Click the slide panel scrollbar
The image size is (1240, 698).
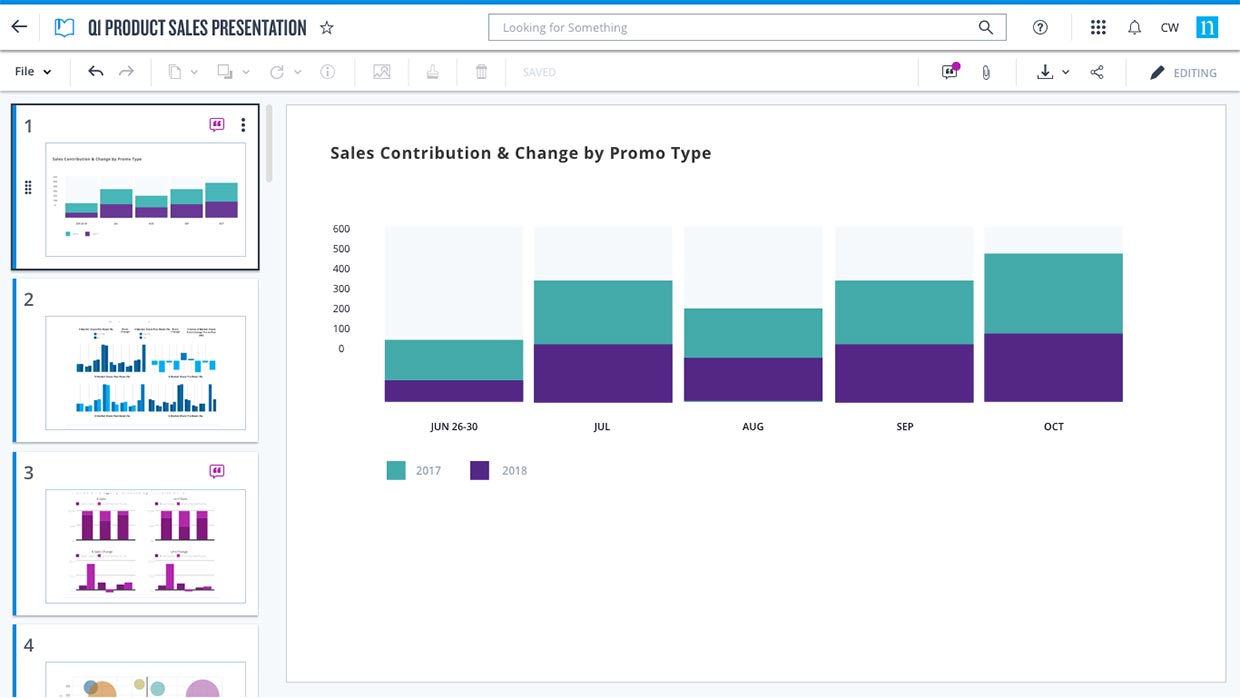(x=269, y=144)
